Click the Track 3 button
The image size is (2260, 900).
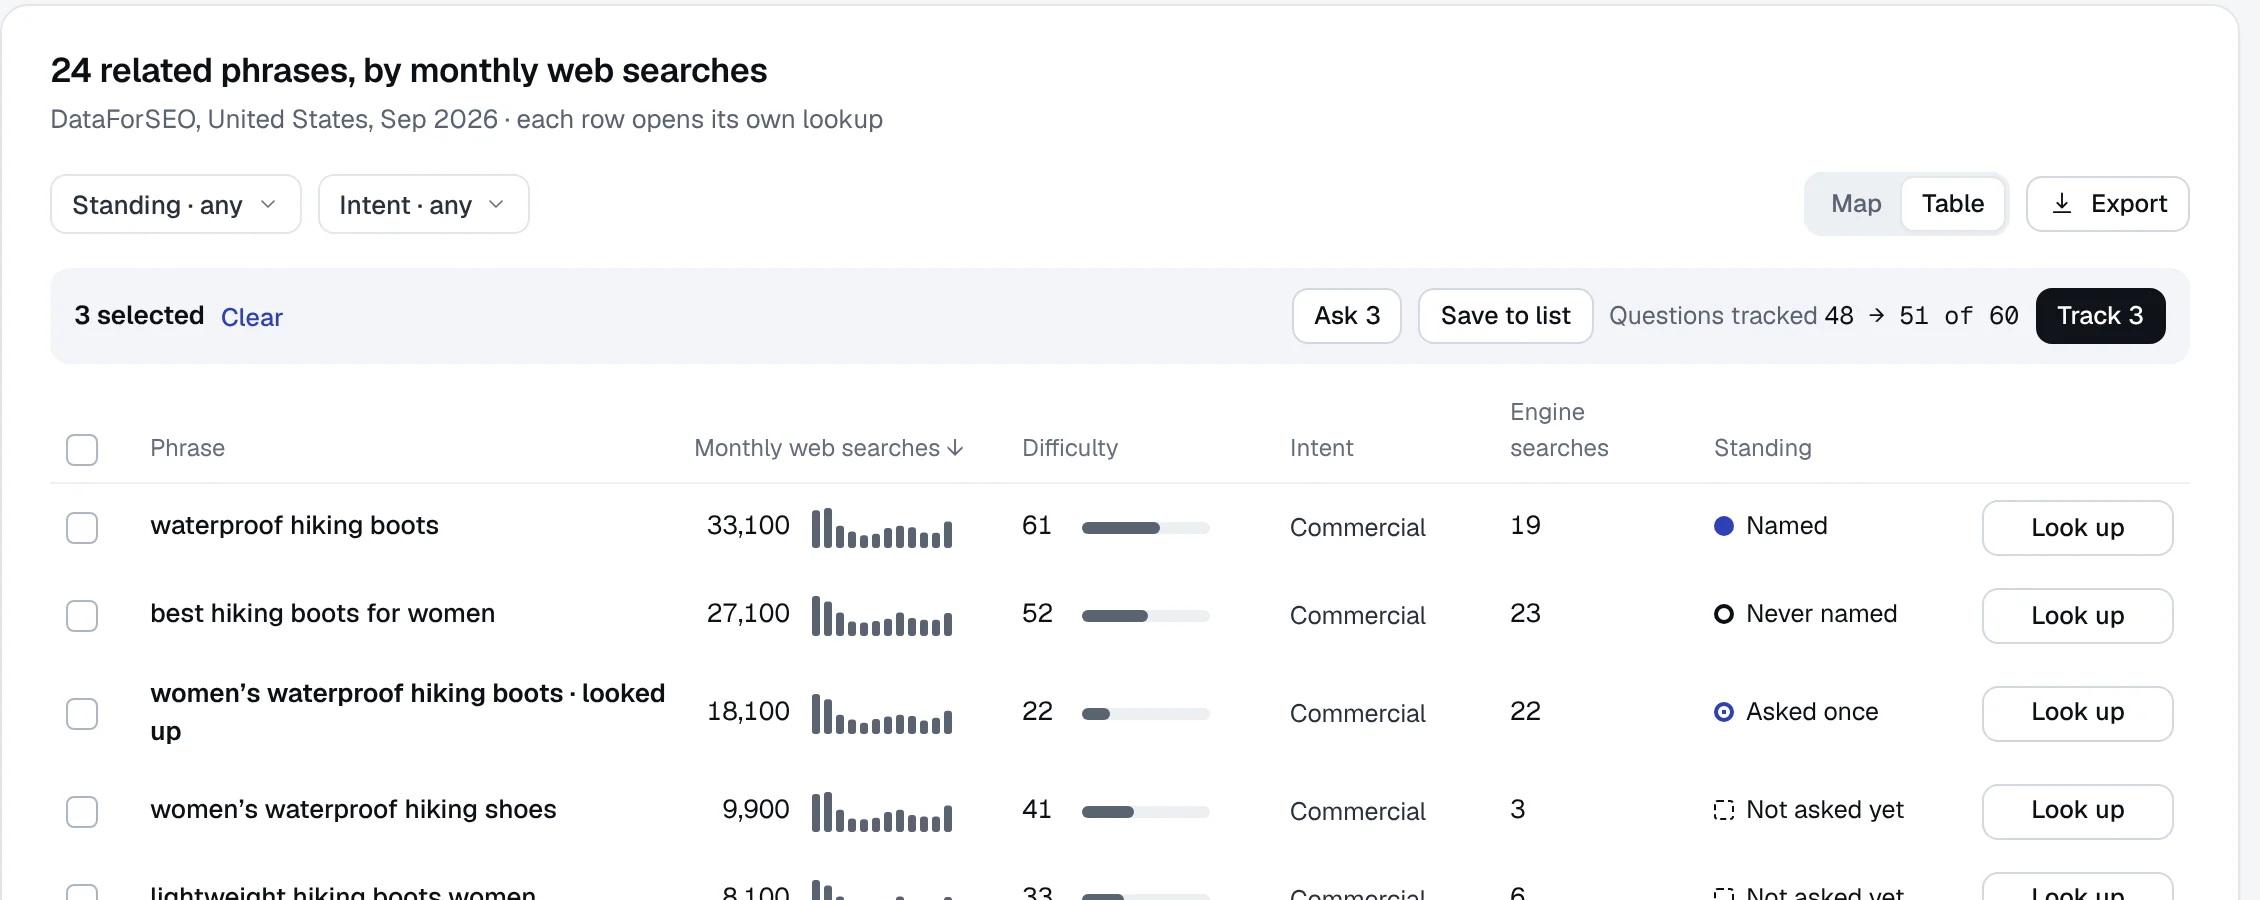click(2100, 316)
